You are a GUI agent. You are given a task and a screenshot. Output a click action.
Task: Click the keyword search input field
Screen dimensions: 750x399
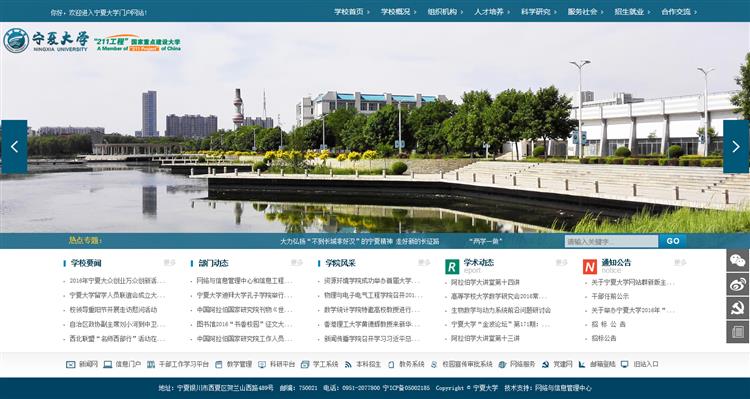[x=611, y=241]
